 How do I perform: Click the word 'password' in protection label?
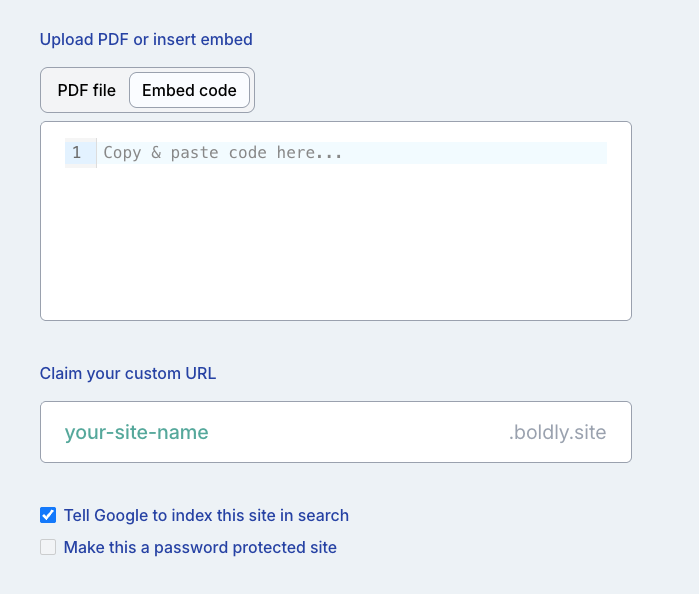coord(195,547)
